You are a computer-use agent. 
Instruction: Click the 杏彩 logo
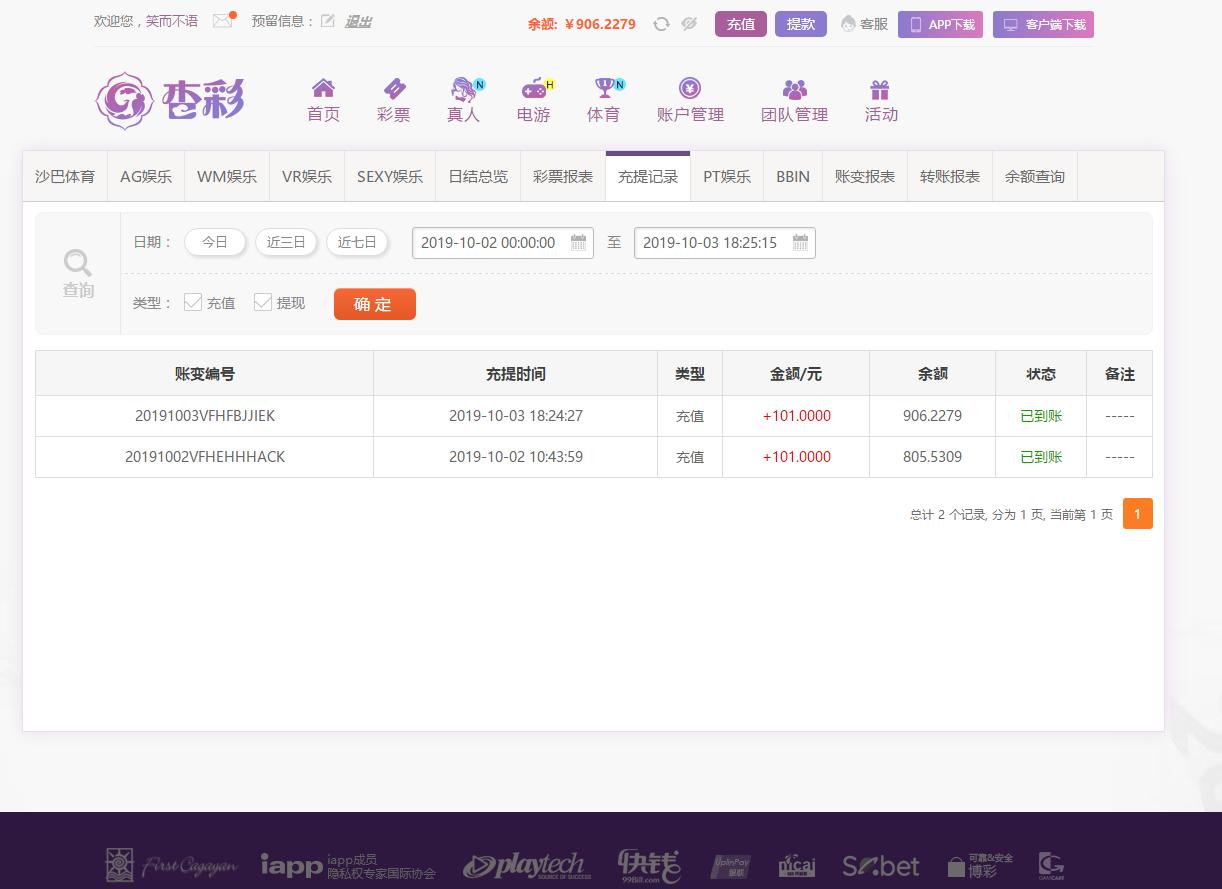pyautogui.click(x=170, y=100)
